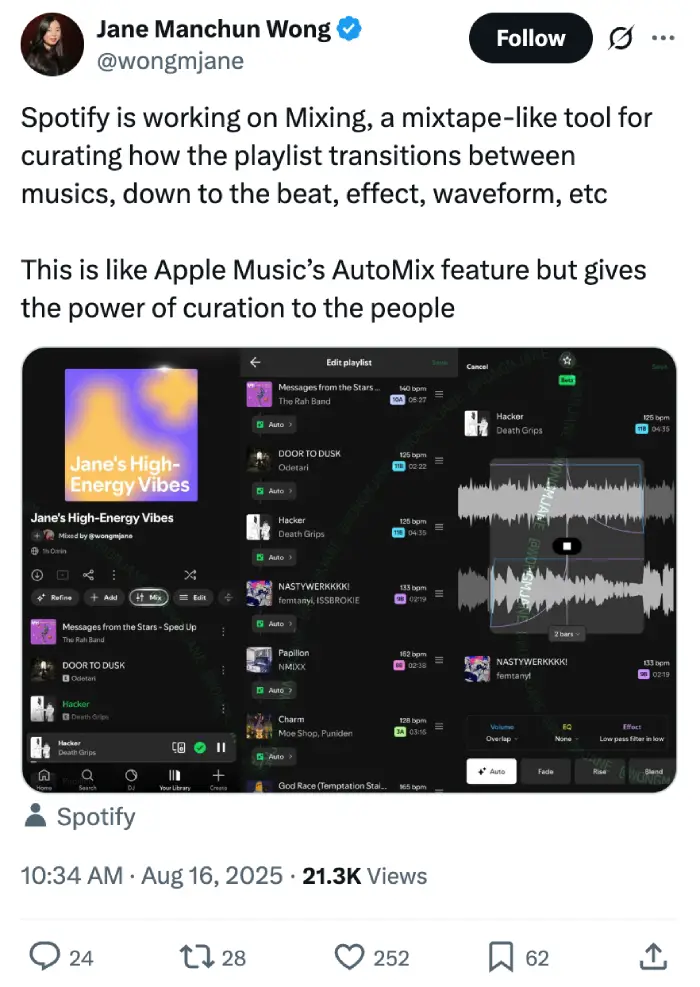The height and width of the screenshot is (987, 700).
Task: Toggle the Mix button in playlist
Action: (x=149, y=597)
